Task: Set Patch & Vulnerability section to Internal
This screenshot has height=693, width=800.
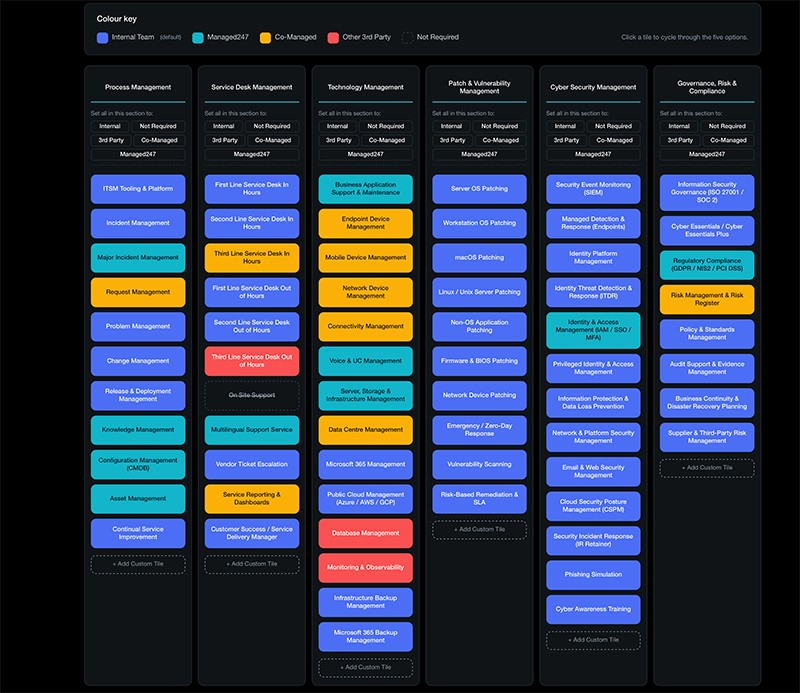Action: [x=451, y=126]
